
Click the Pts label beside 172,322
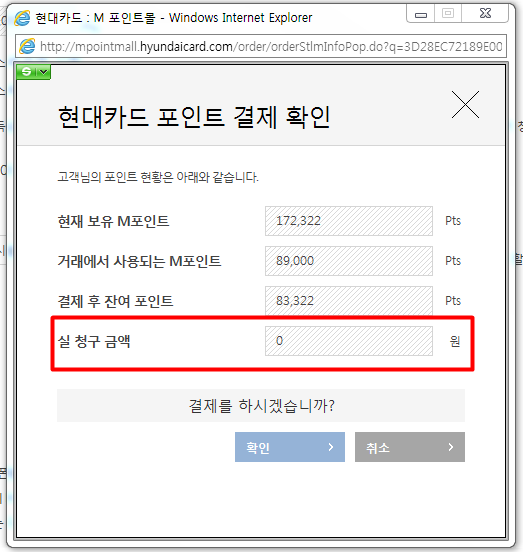453,221
